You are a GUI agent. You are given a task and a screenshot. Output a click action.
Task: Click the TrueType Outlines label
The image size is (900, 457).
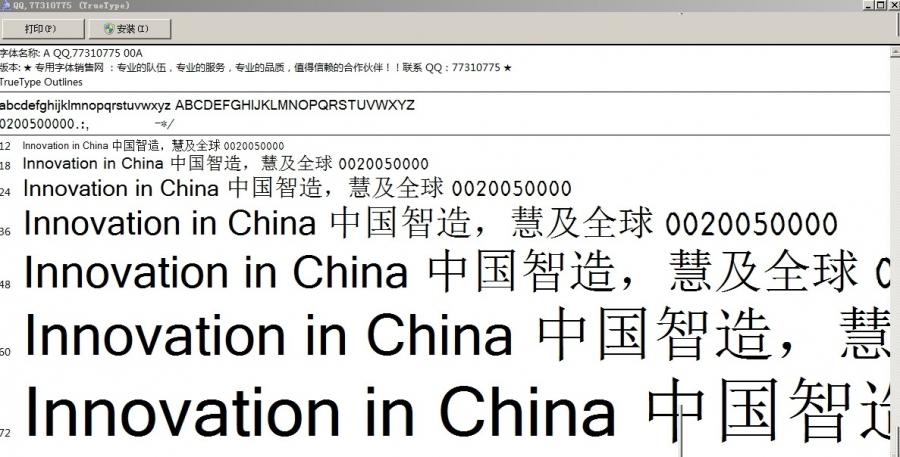[41, 82]
